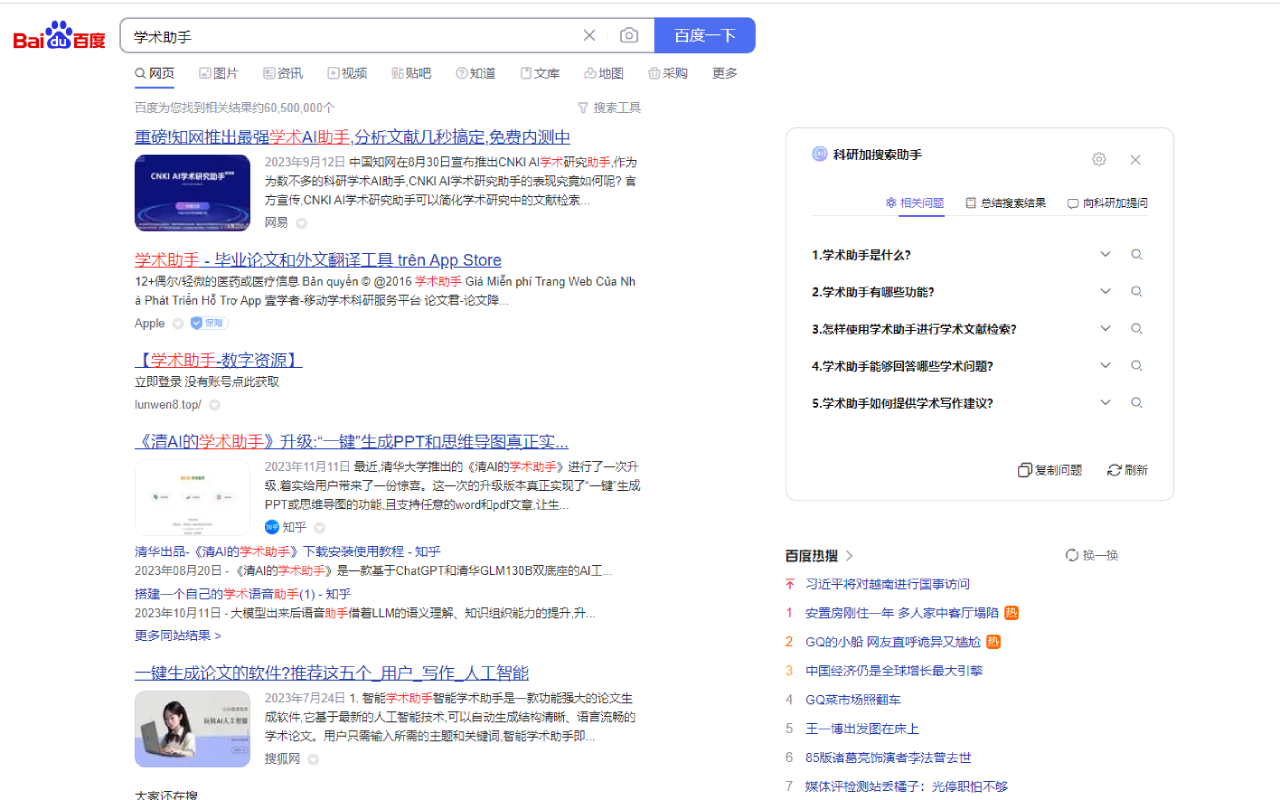1280x800 pixels.
Task: Click 换一换 to refresh hot searches
Action: pos(1092,555)
